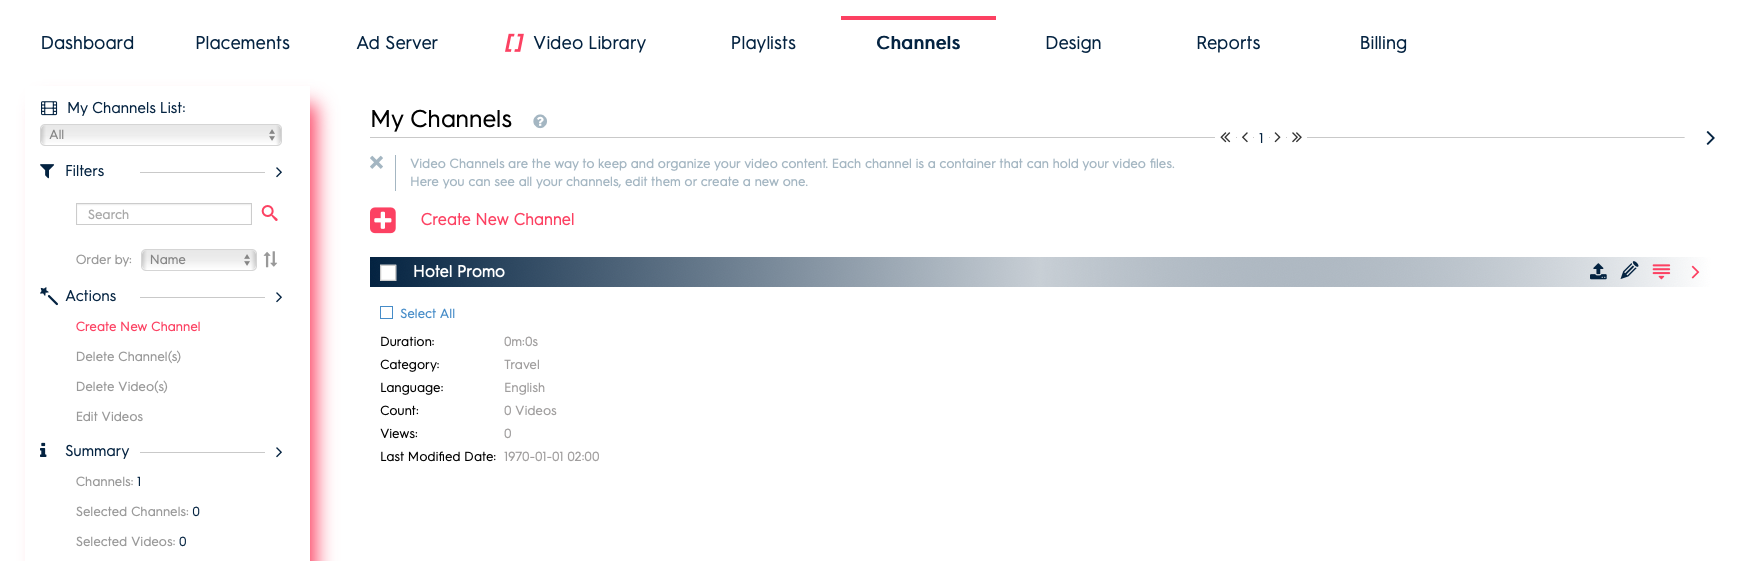Open the Design tab
Viewport: 1745px width, 561px height.
[x=1073, y=43]
